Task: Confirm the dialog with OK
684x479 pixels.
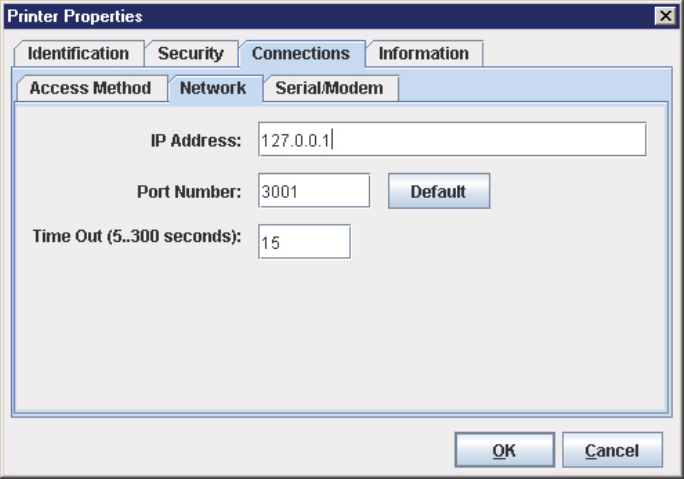Action: (x=504, y=450)
